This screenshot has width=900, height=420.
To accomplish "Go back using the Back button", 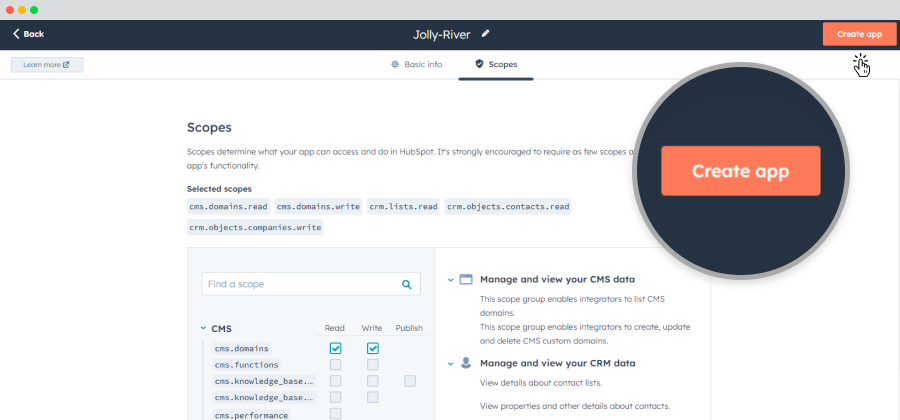I will 29,34.
